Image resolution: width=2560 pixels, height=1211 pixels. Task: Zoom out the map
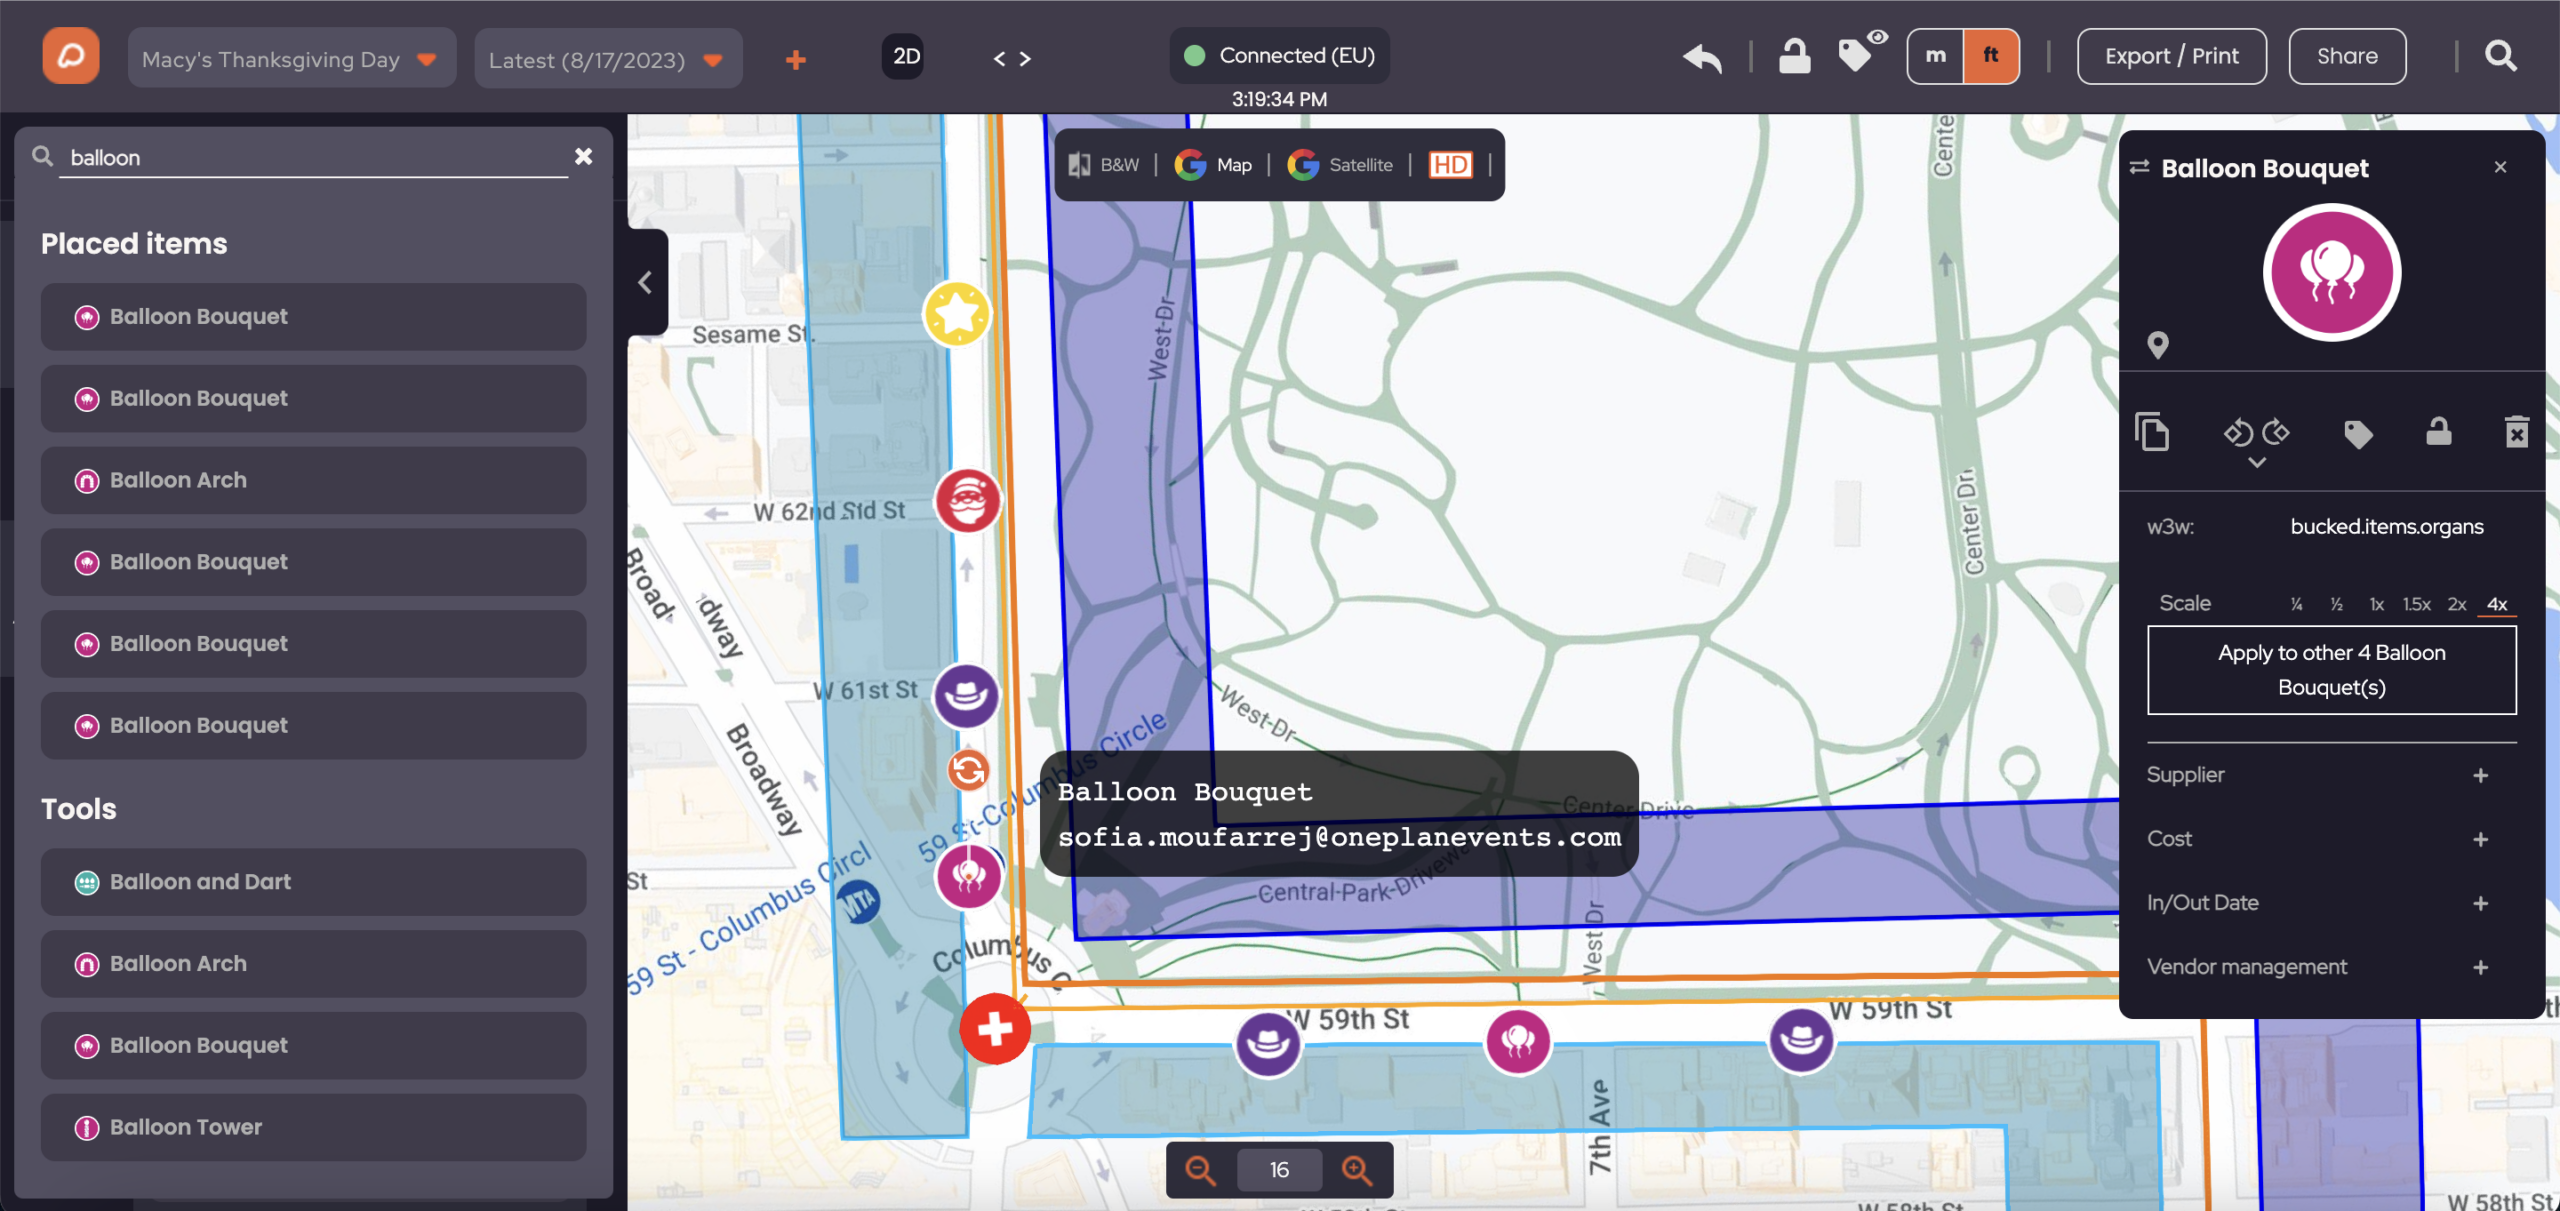pyautogui.click(x=1200, y=1170)
